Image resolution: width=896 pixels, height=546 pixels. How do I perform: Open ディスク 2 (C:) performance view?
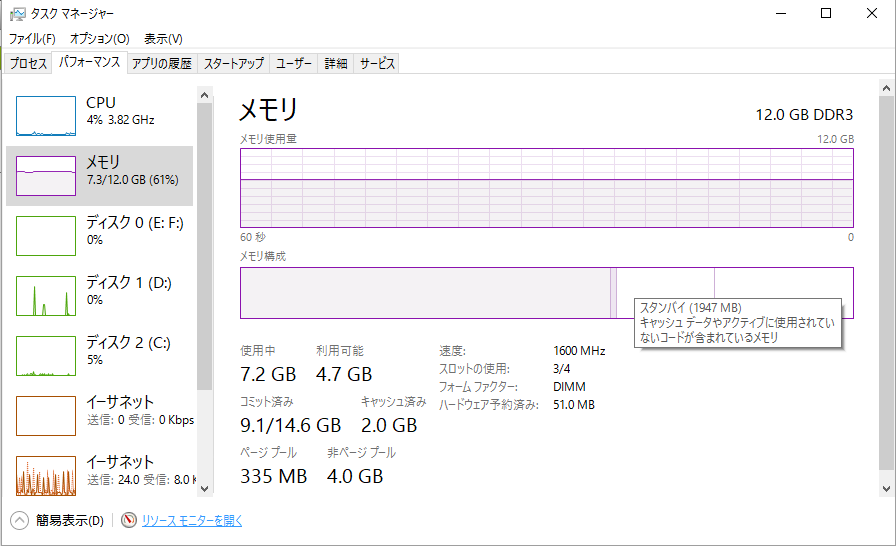click(x=100, y=355)
